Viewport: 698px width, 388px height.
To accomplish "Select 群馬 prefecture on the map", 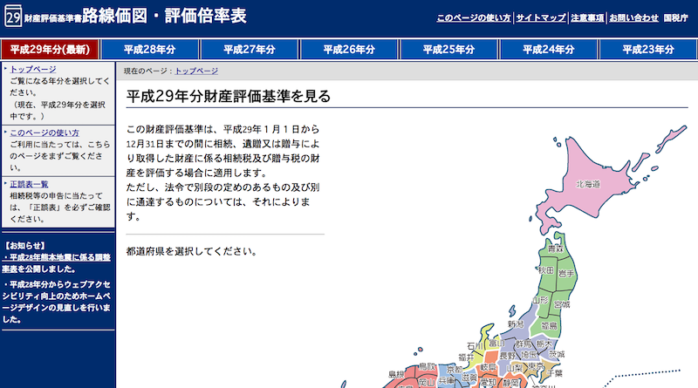I will pos(524,344).
